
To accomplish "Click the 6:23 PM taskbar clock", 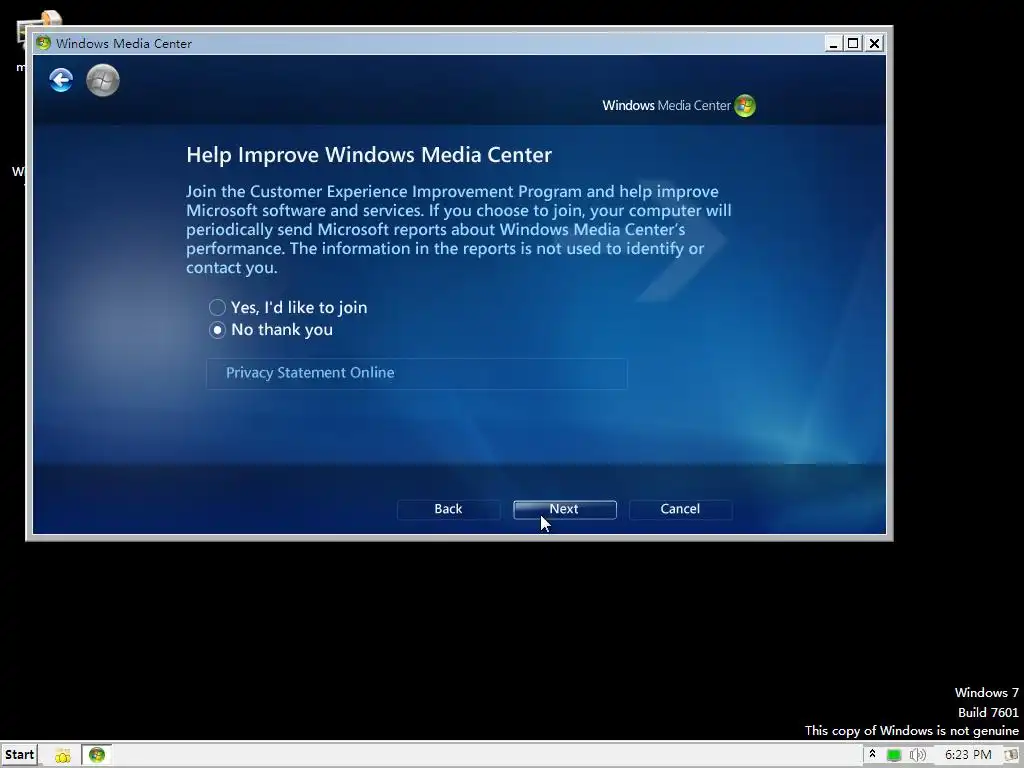I will click(x=968, y=755).
